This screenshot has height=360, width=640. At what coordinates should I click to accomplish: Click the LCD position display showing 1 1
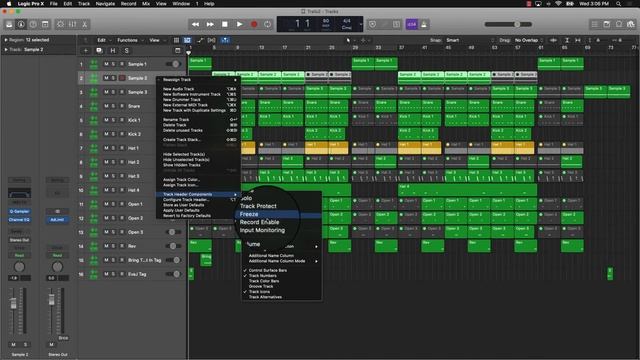(302, 24)
